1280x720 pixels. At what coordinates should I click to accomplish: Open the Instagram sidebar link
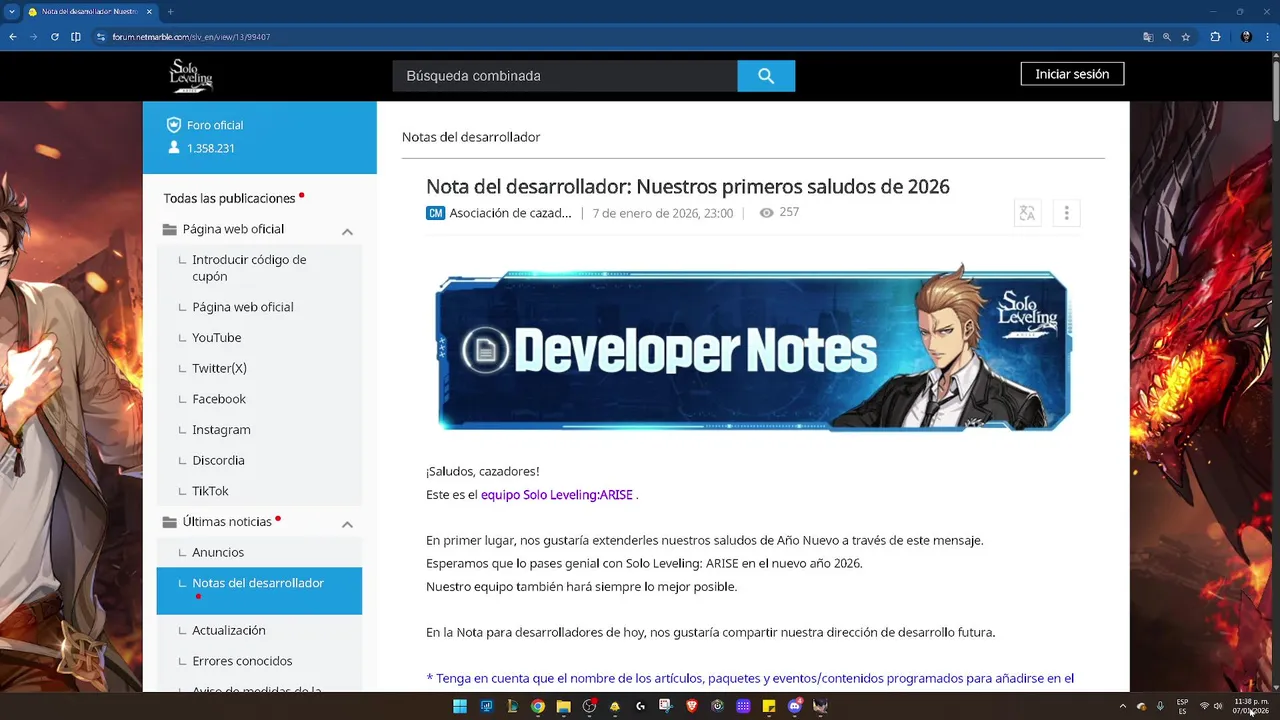221,430
